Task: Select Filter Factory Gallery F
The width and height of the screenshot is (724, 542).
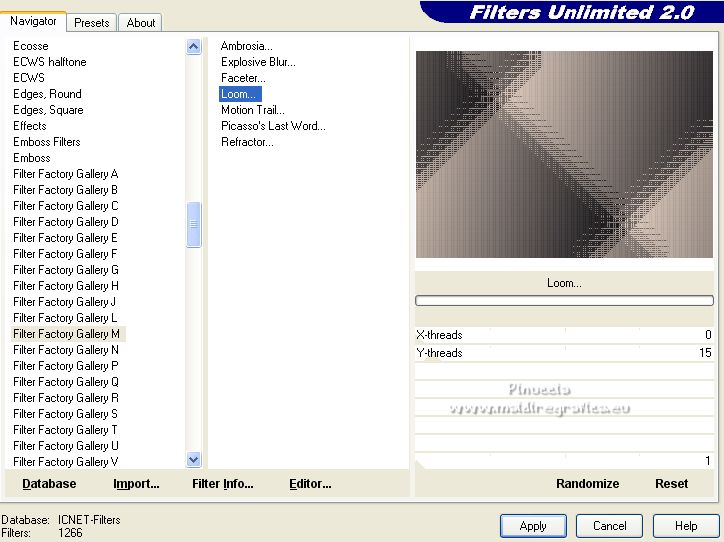Action: coord(65,254)
